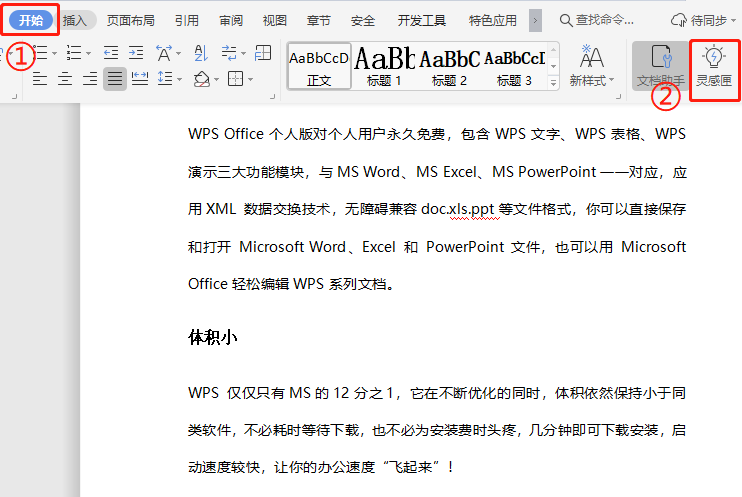Click the distributed alignment icon

[x=140, y=78]
